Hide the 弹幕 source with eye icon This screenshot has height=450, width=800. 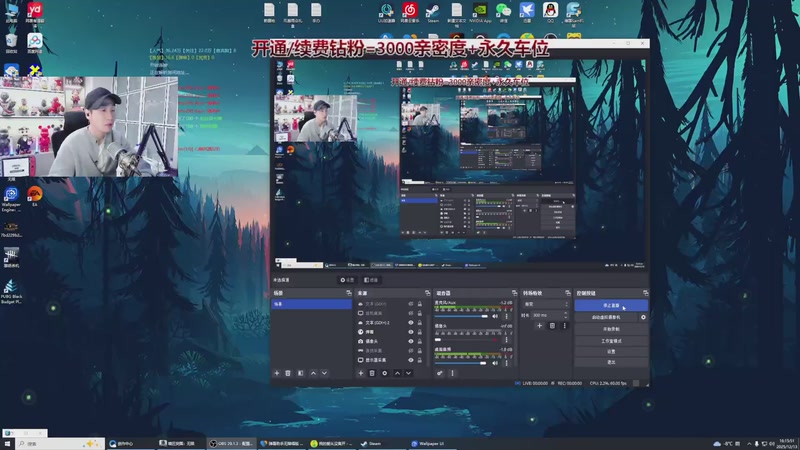click(411, 332)
